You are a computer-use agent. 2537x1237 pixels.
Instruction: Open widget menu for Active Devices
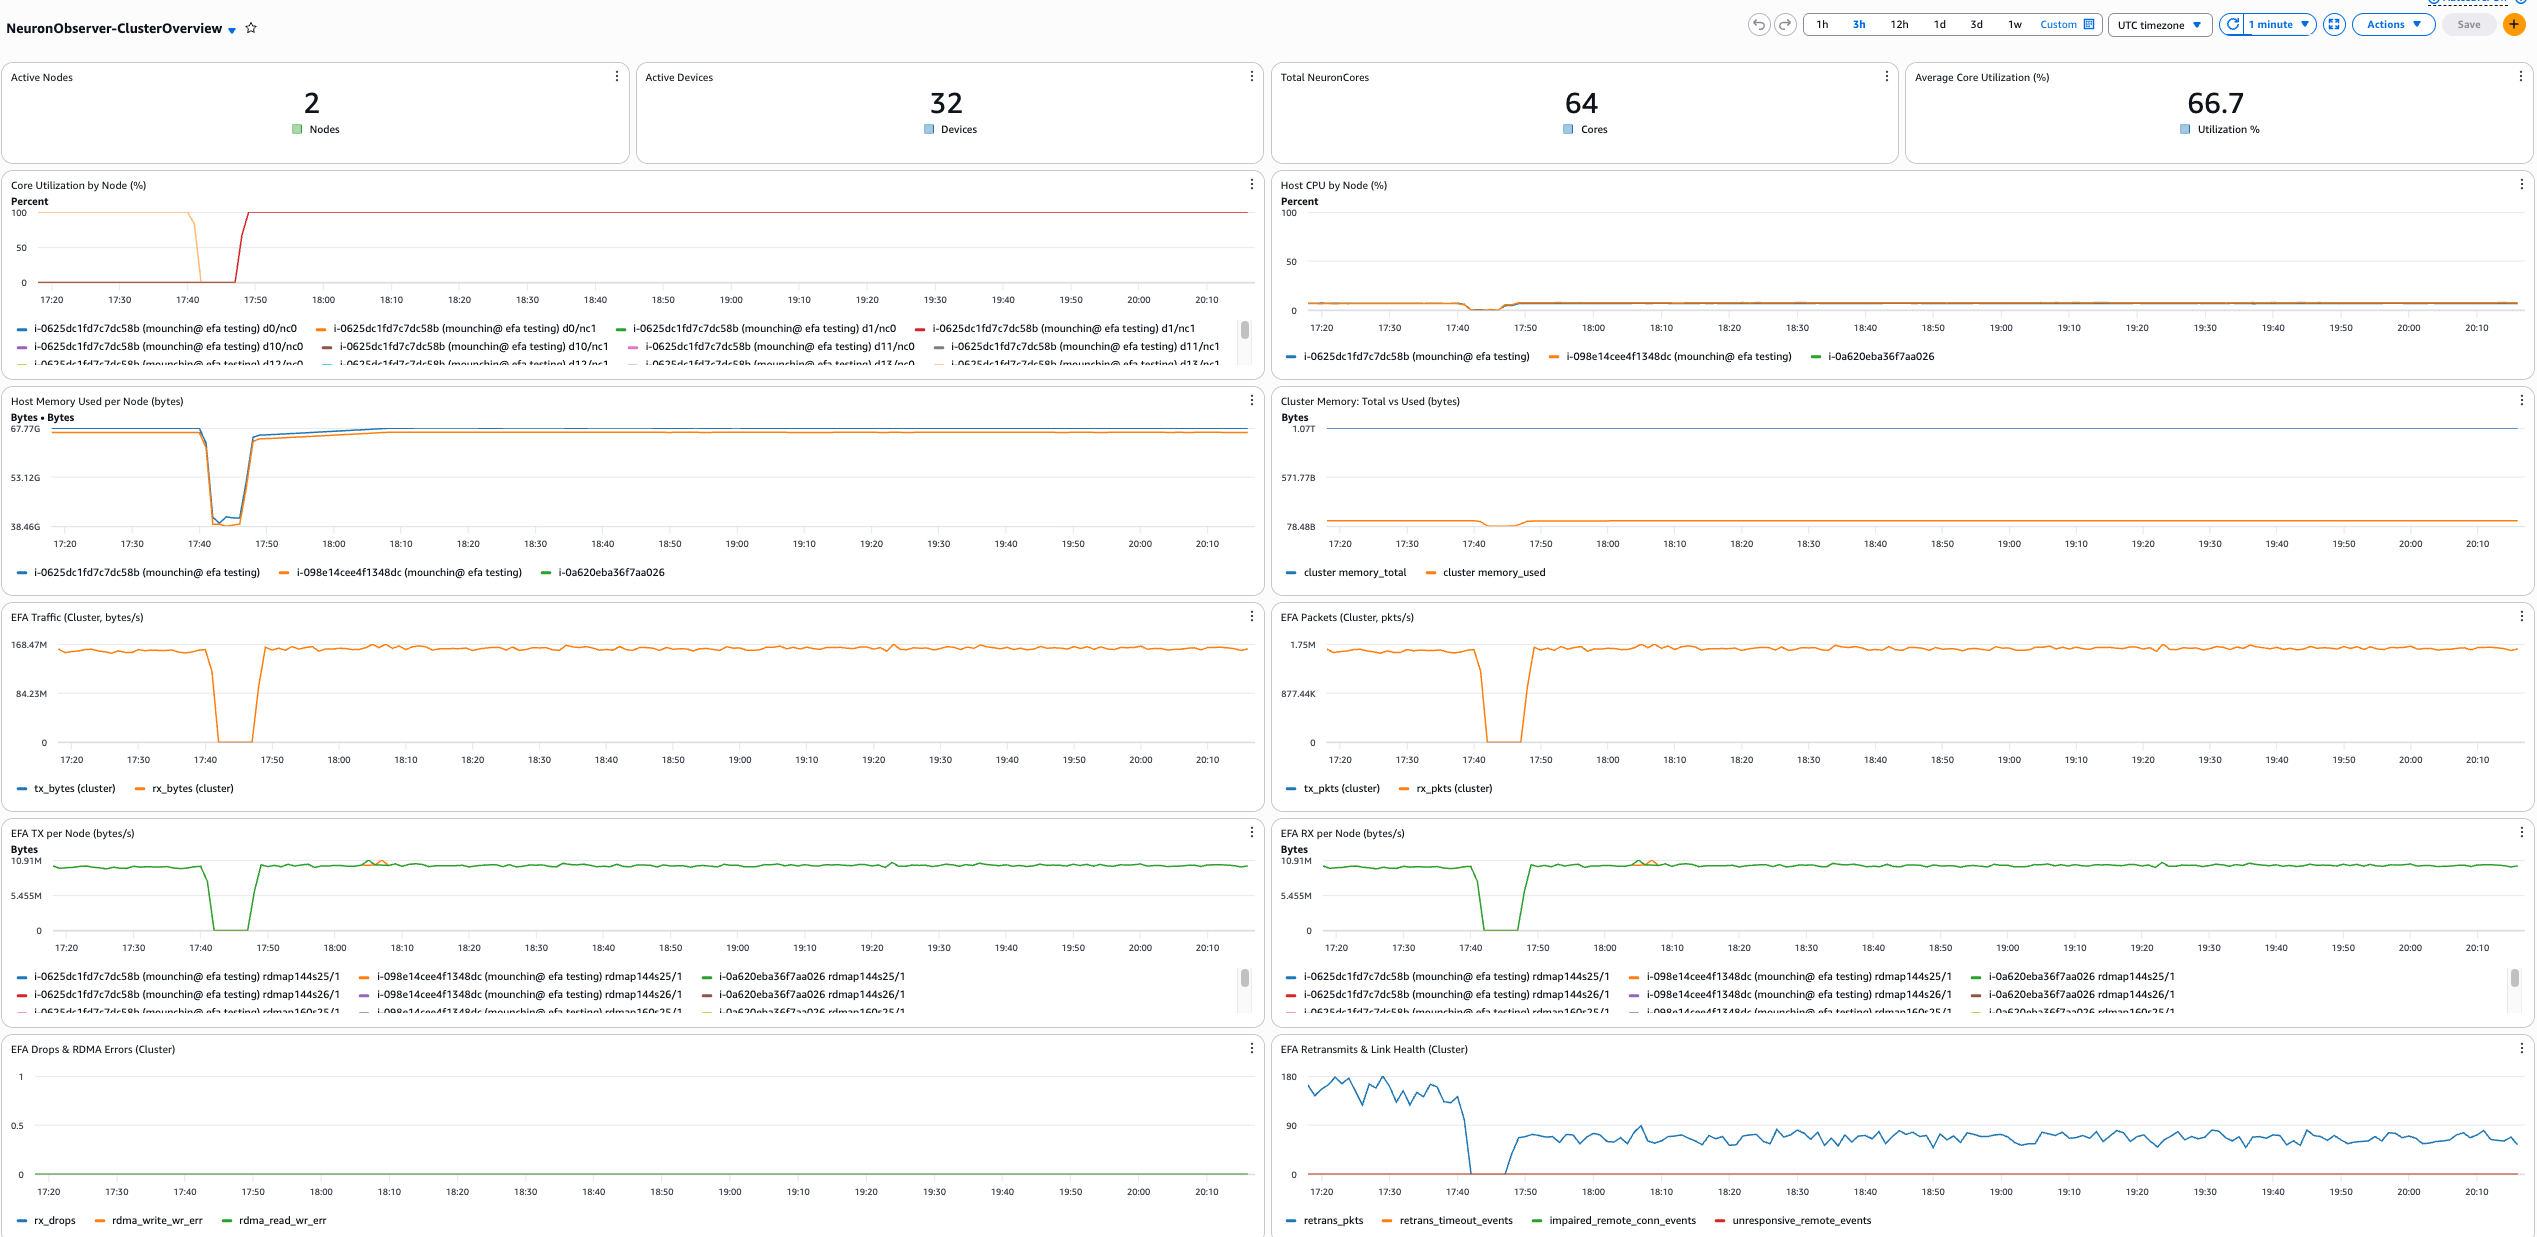coord(1252,77)
